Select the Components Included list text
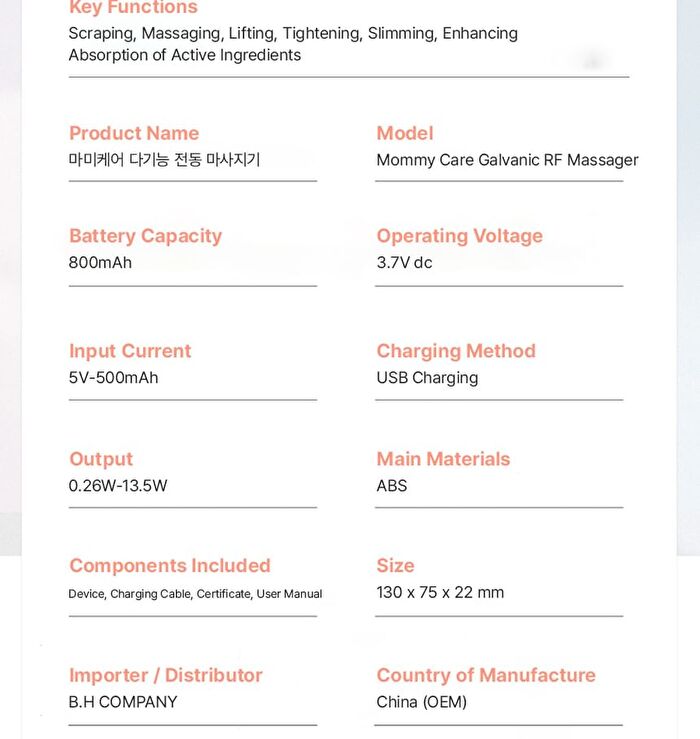Viewport: 700px width, 739px height. click(195, 594)
